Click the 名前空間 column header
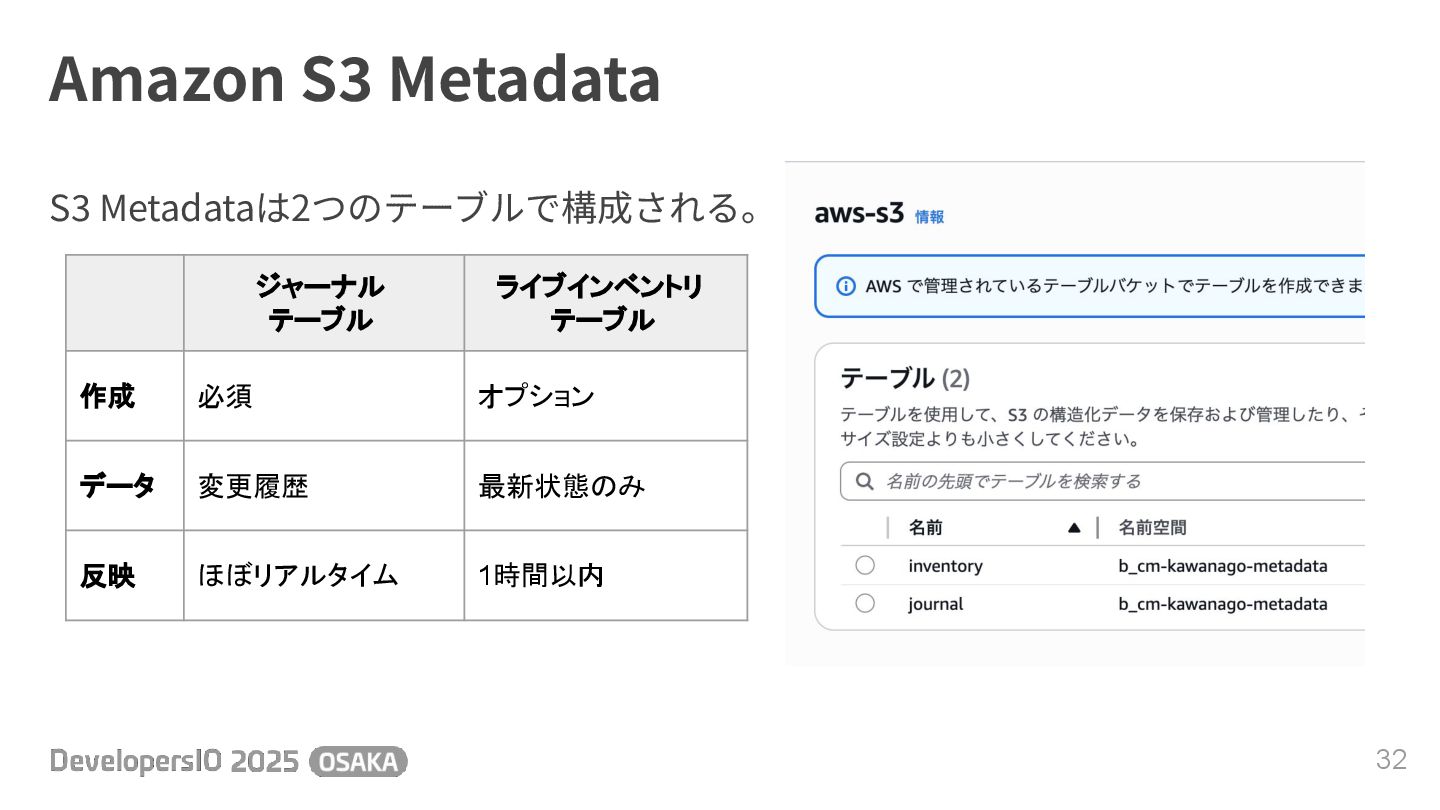 pyautogui.click(x=1152, y=528)
